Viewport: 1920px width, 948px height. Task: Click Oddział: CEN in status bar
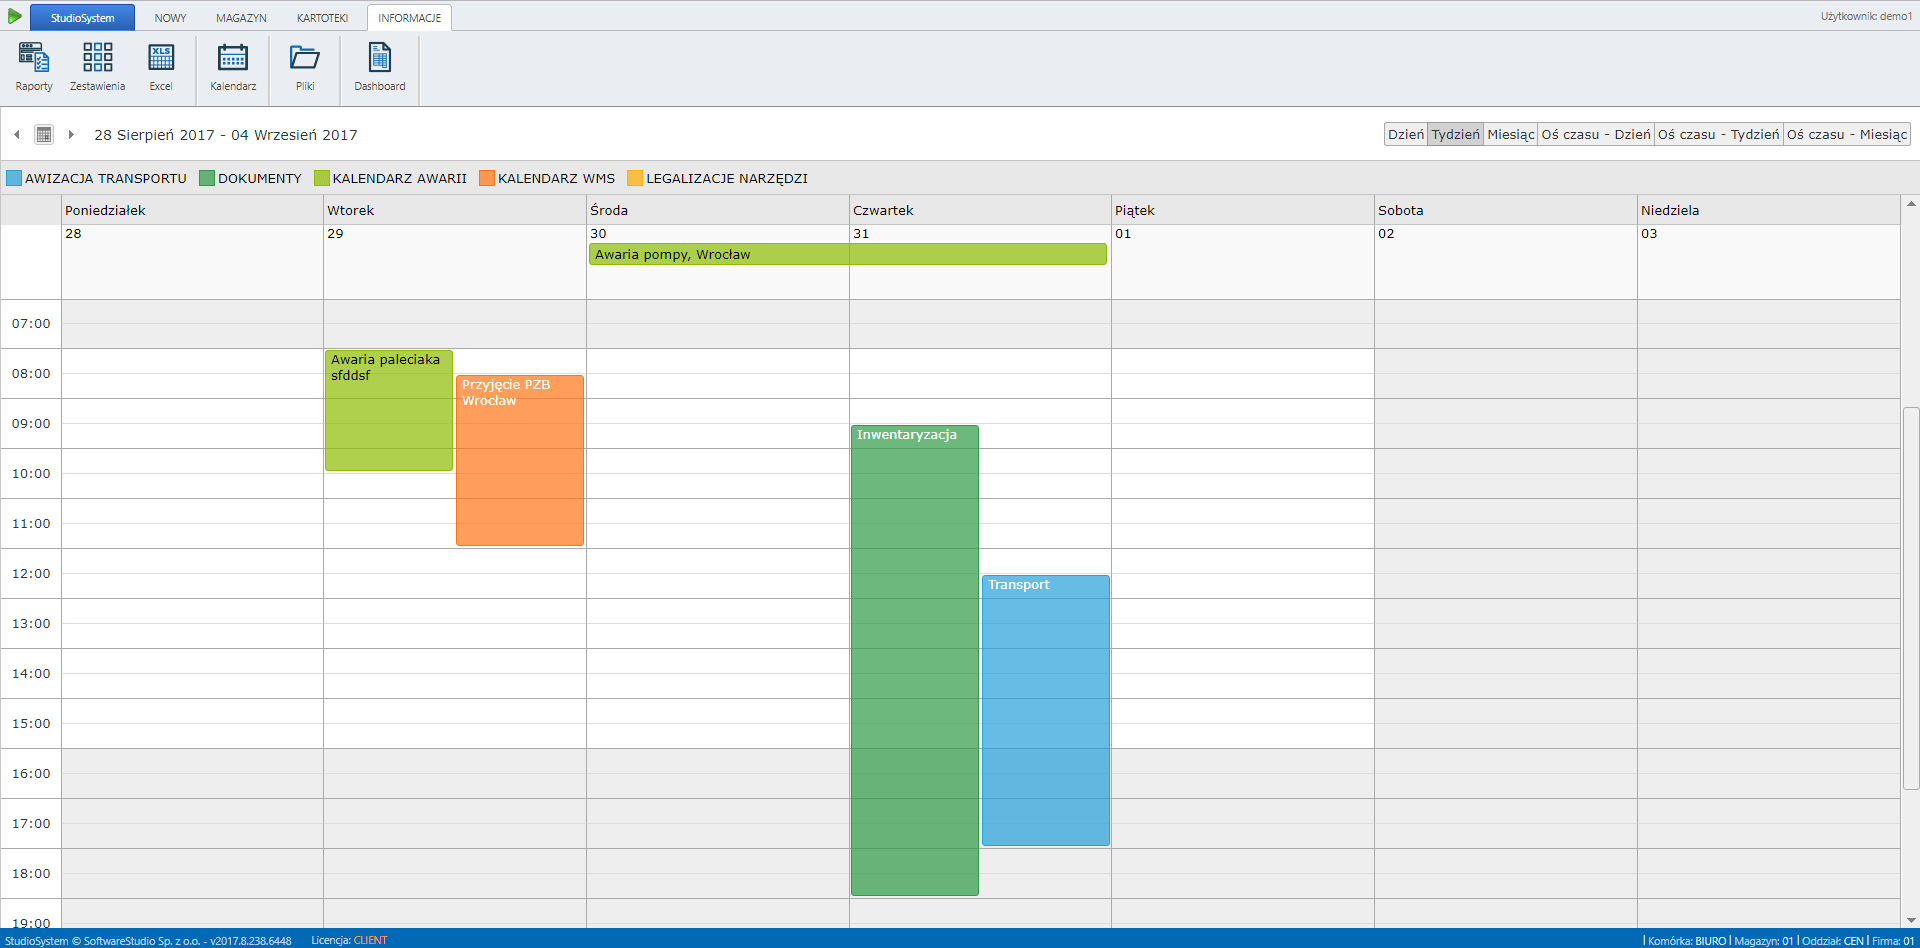pos(1833,941)
